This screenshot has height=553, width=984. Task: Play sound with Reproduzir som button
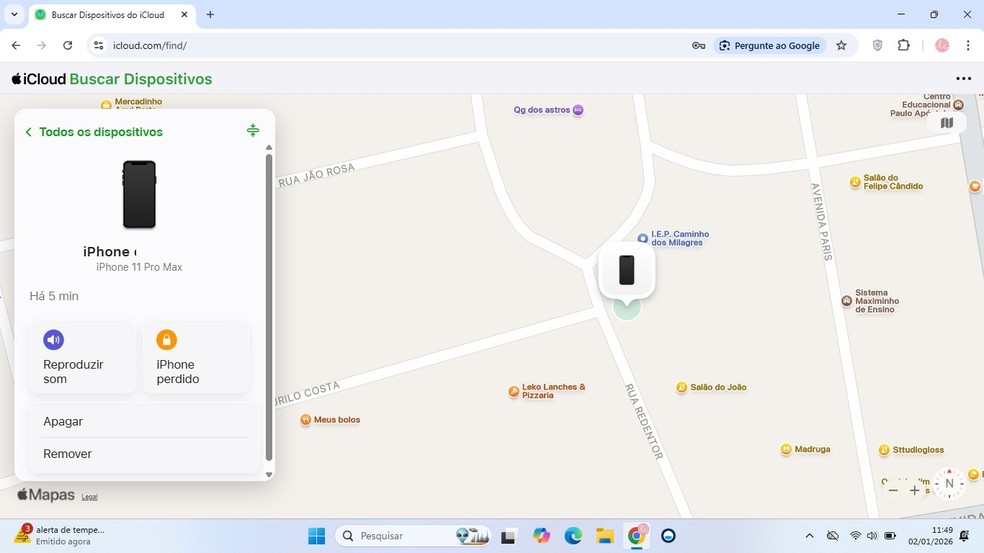(x=82, y=357)
